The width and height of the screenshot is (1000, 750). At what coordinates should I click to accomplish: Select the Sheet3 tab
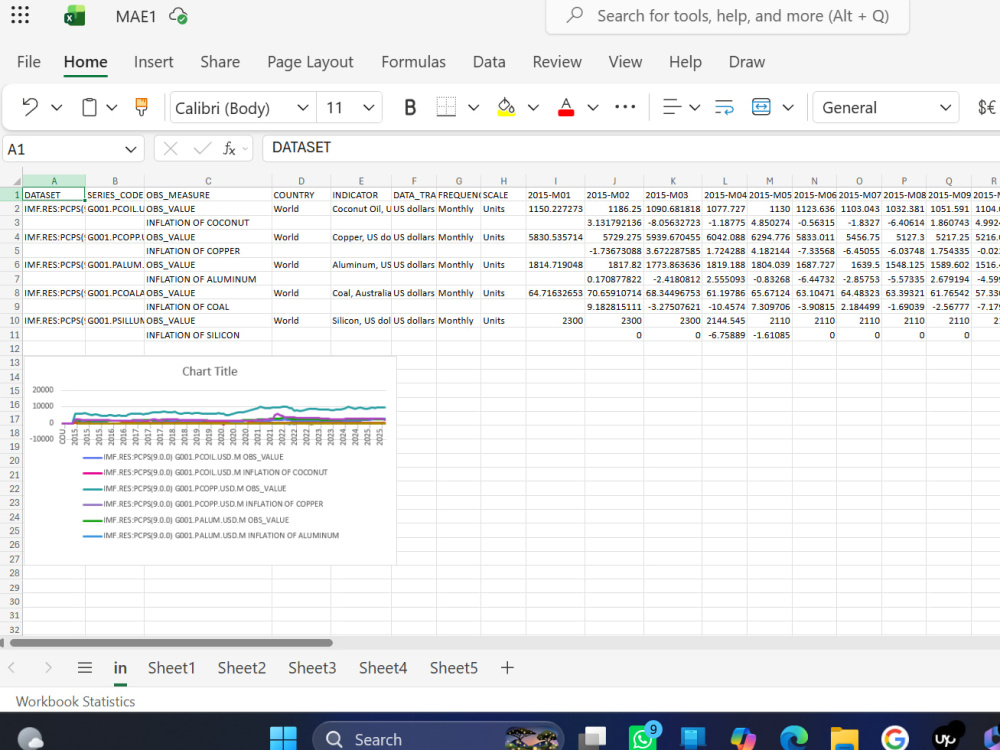click(312, 668)
